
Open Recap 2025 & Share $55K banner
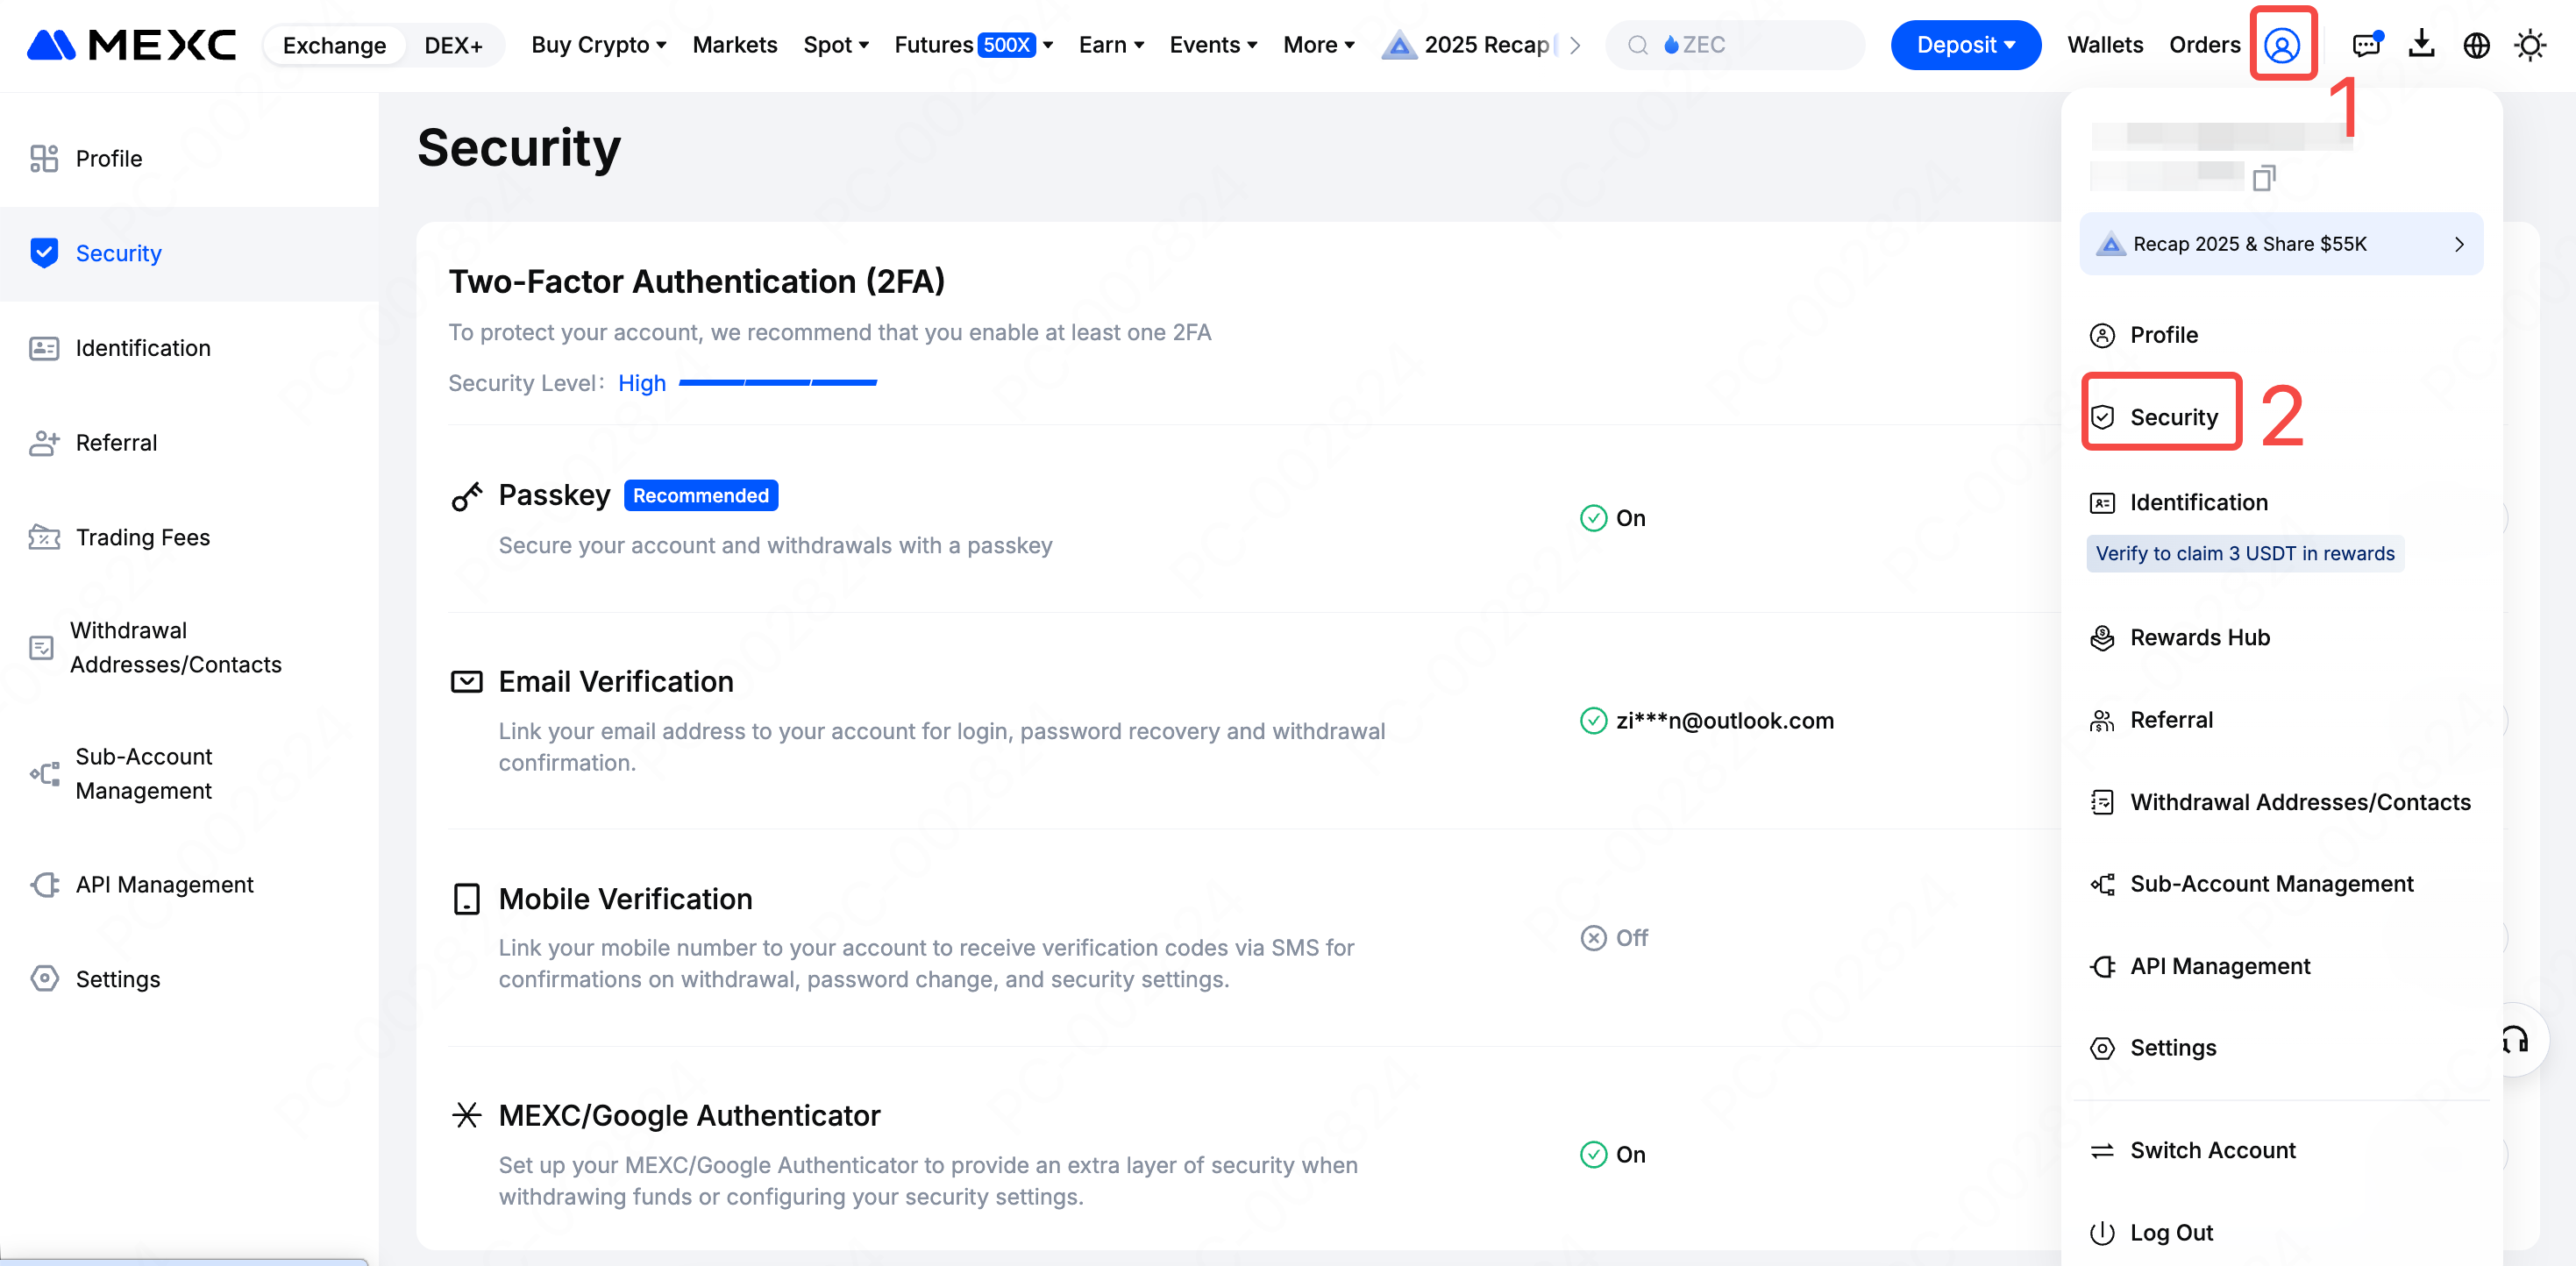(2280, 244)
